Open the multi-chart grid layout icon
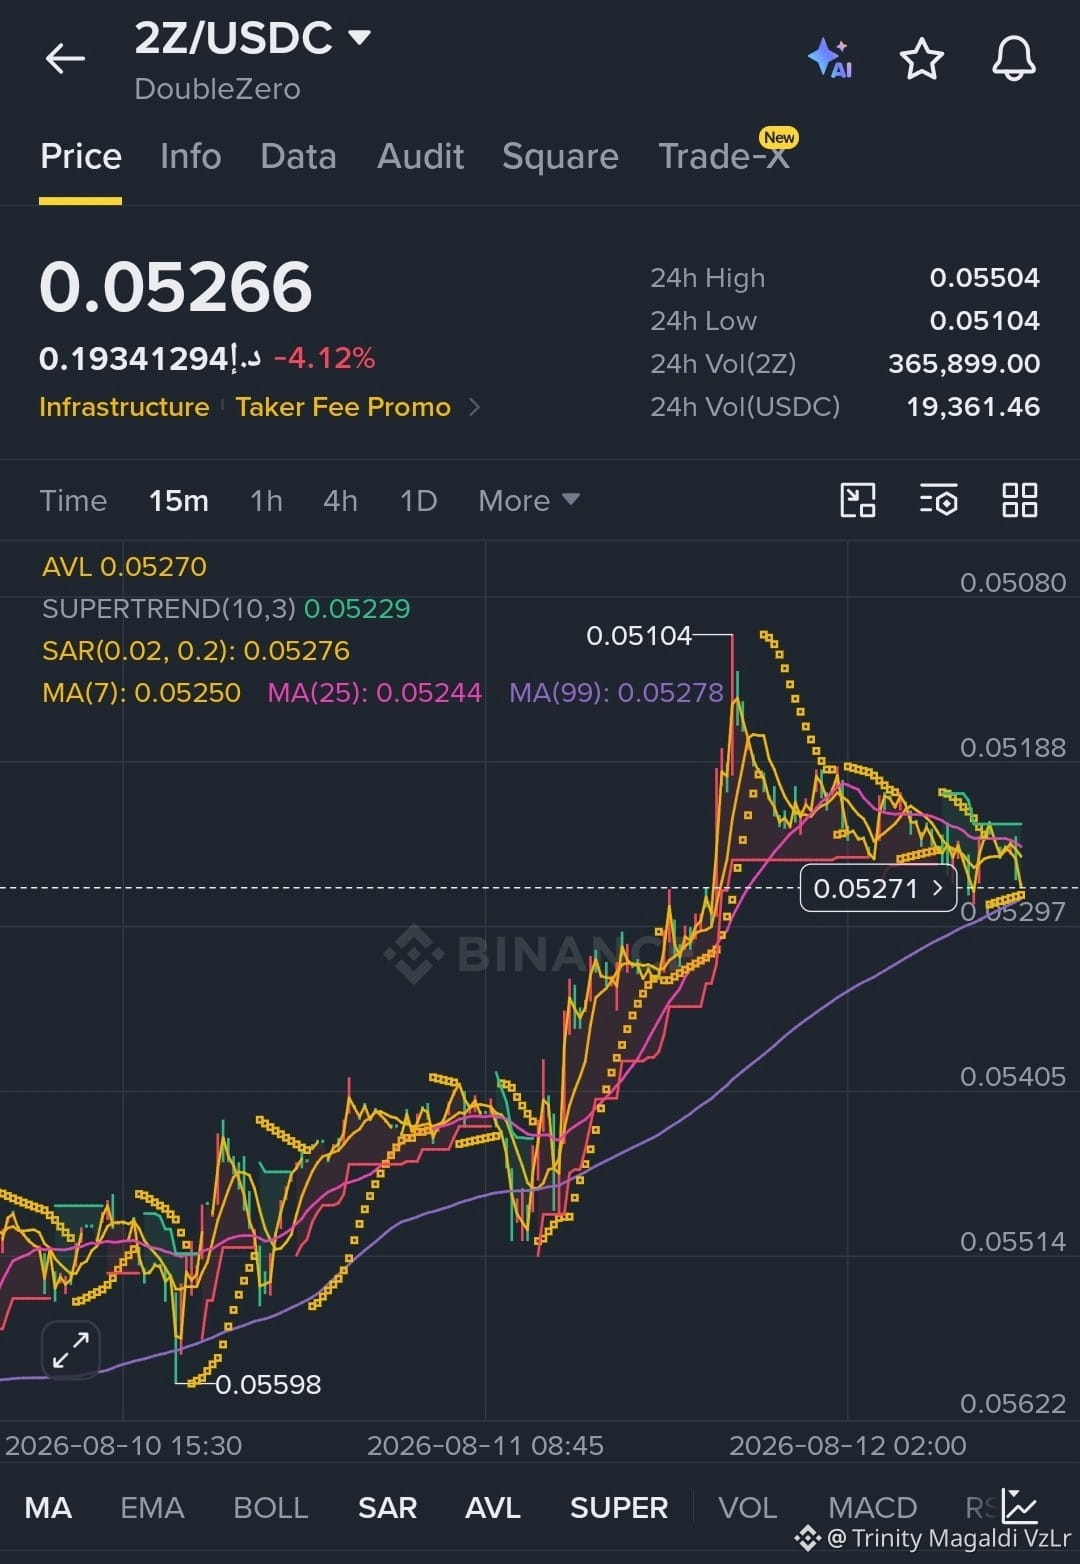Screen dimensions: 1080x1564 [1019, 500]
